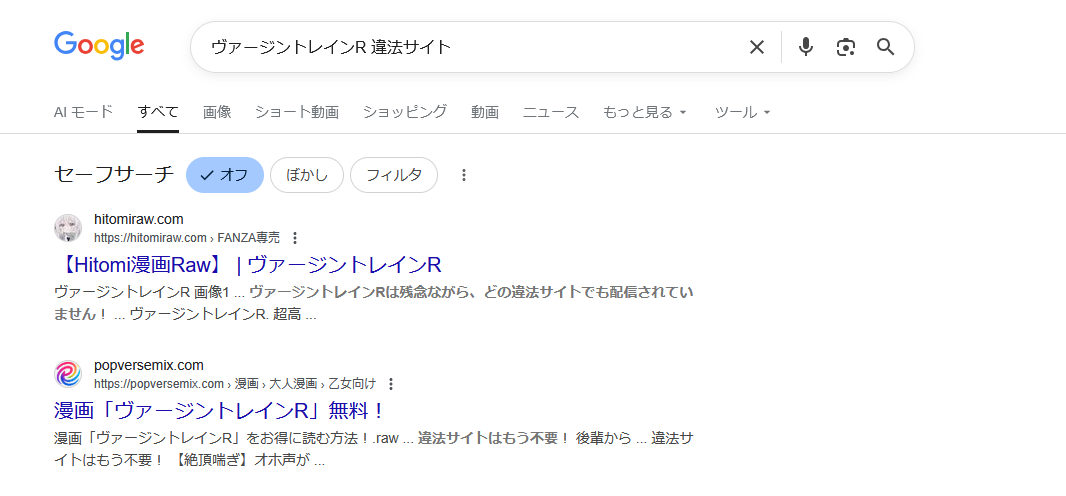Click hitomiraw.com site favicon
Screen dimensions: 1066x496
click(68, 228)
